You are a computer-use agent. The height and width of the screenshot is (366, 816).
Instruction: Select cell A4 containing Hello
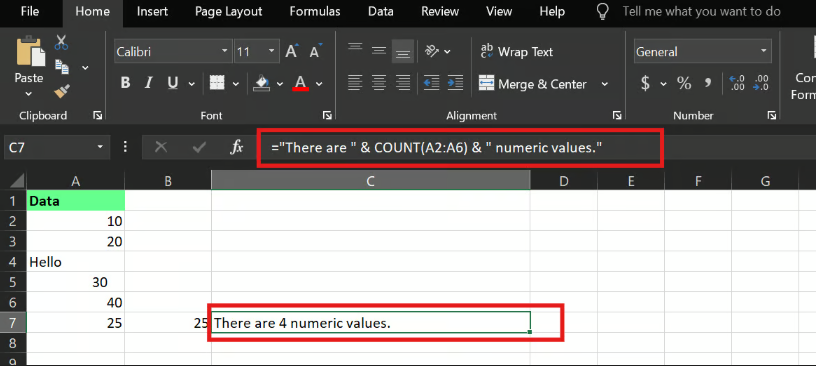point(75,262)
